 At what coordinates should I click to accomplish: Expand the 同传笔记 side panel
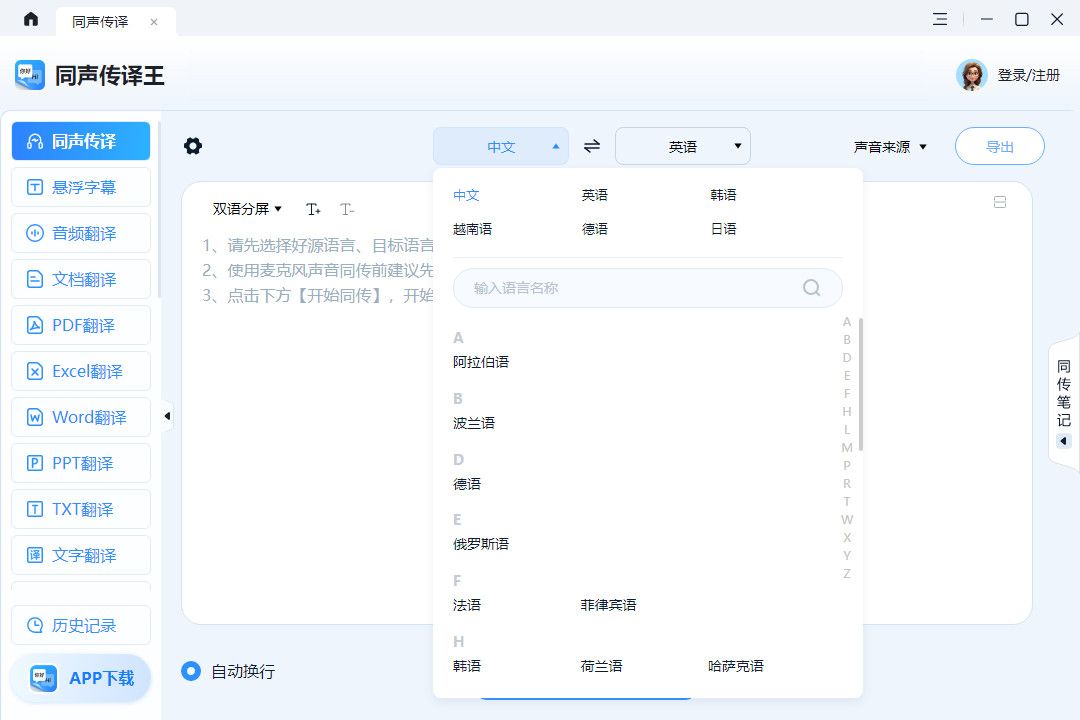coord(1063,403)
